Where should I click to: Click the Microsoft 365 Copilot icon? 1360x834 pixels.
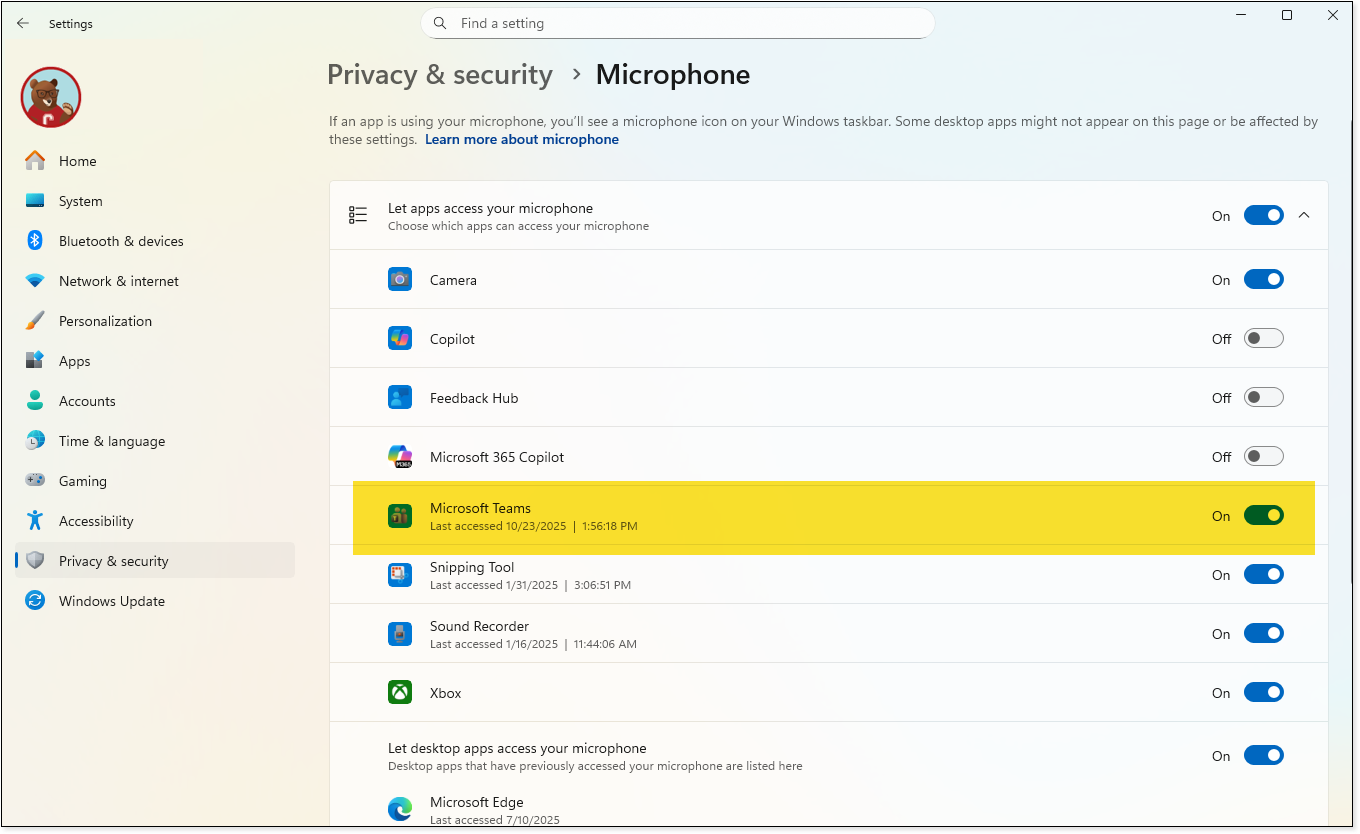[x=400, y=457]
